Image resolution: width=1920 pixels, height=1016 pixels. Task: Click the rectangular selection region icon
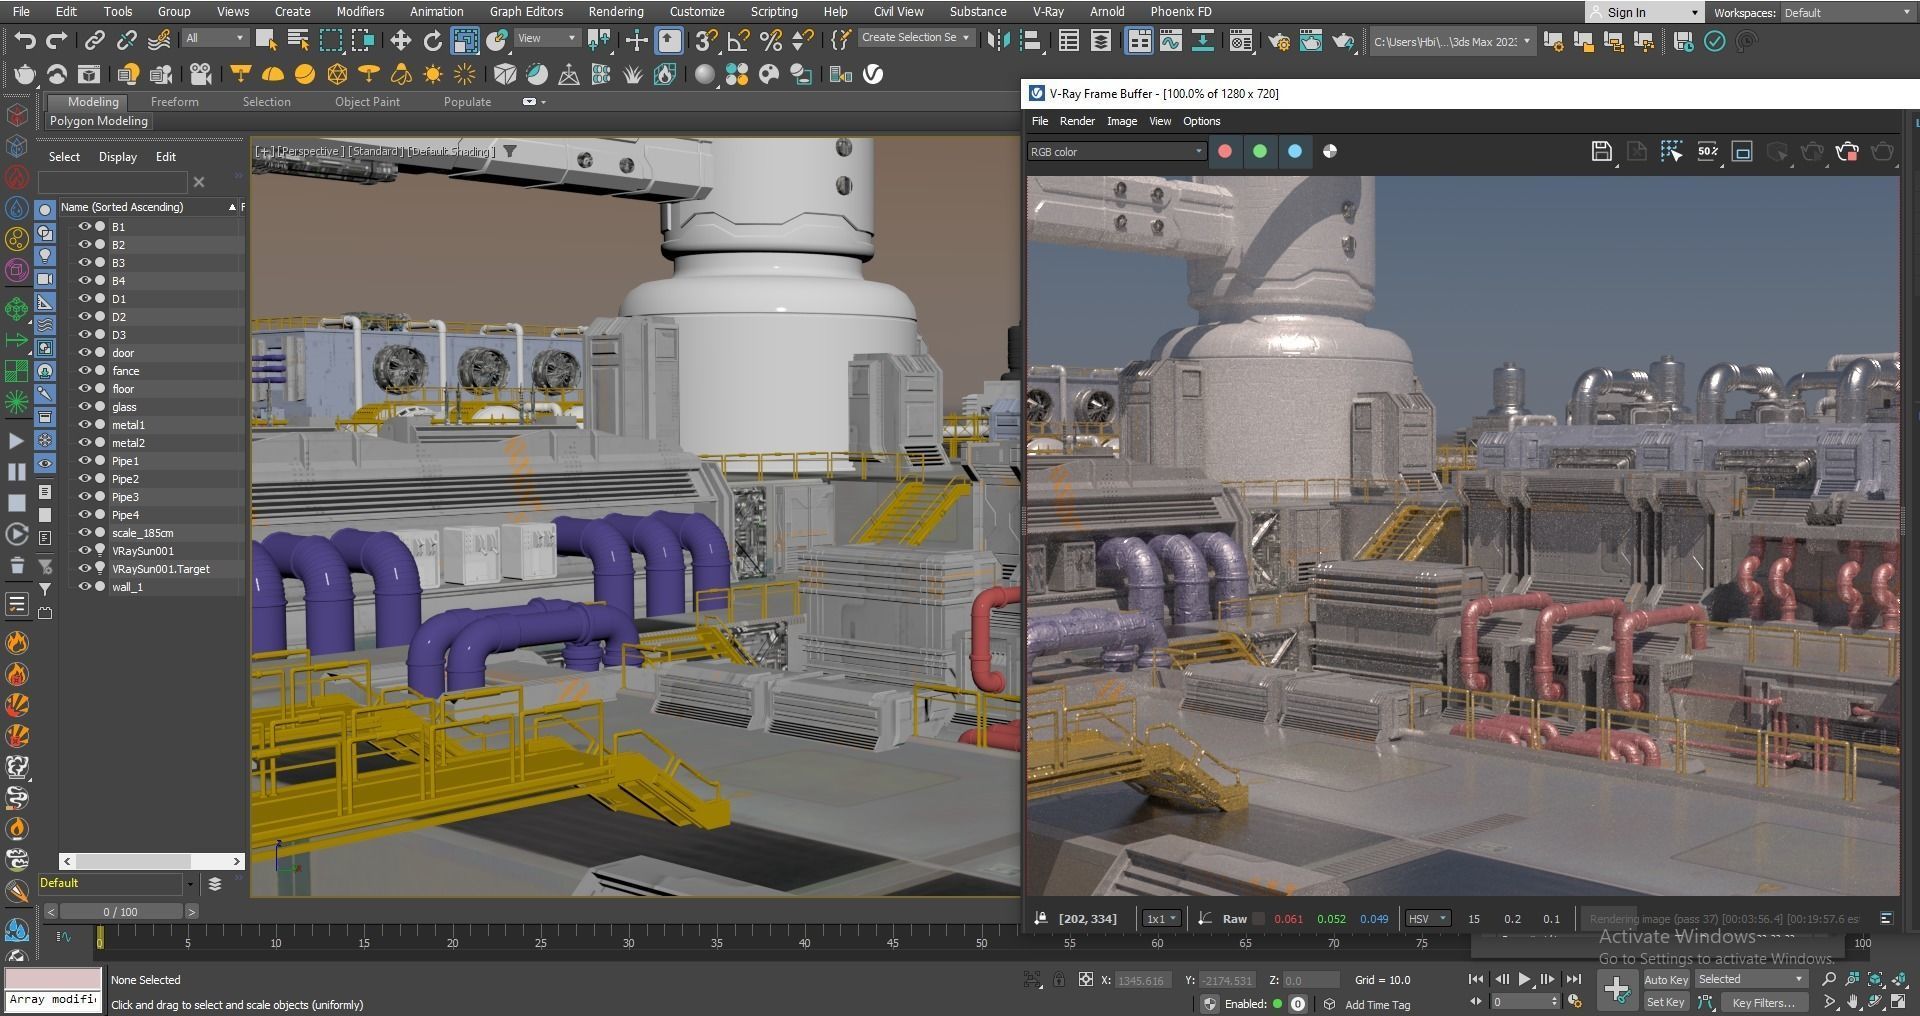330,41
